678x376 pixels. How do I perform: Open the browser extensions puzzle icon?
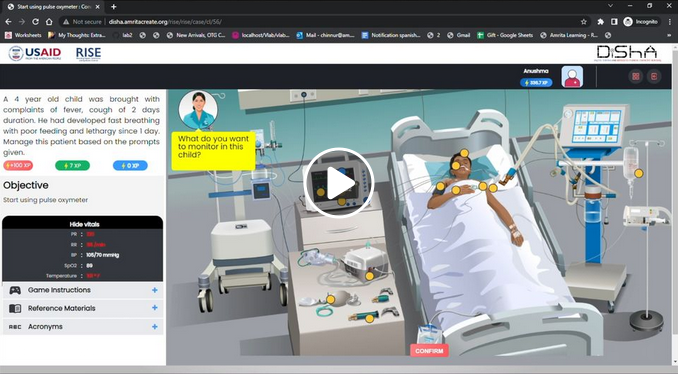click(x=601, y=22)
